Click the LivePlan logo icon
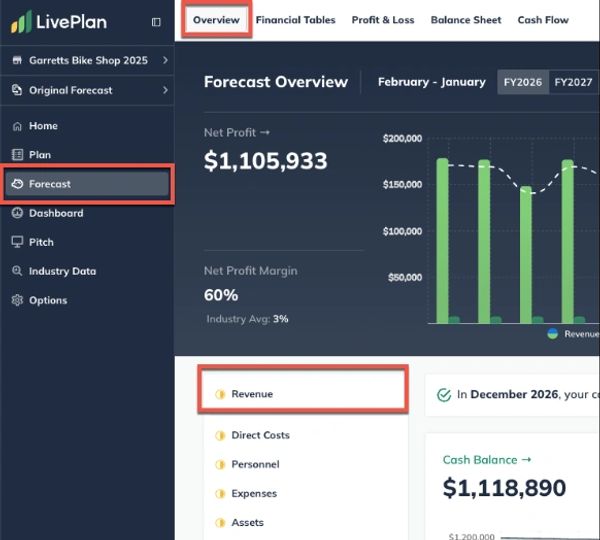Screen dimensions: 600x540 tap(19, 22)
